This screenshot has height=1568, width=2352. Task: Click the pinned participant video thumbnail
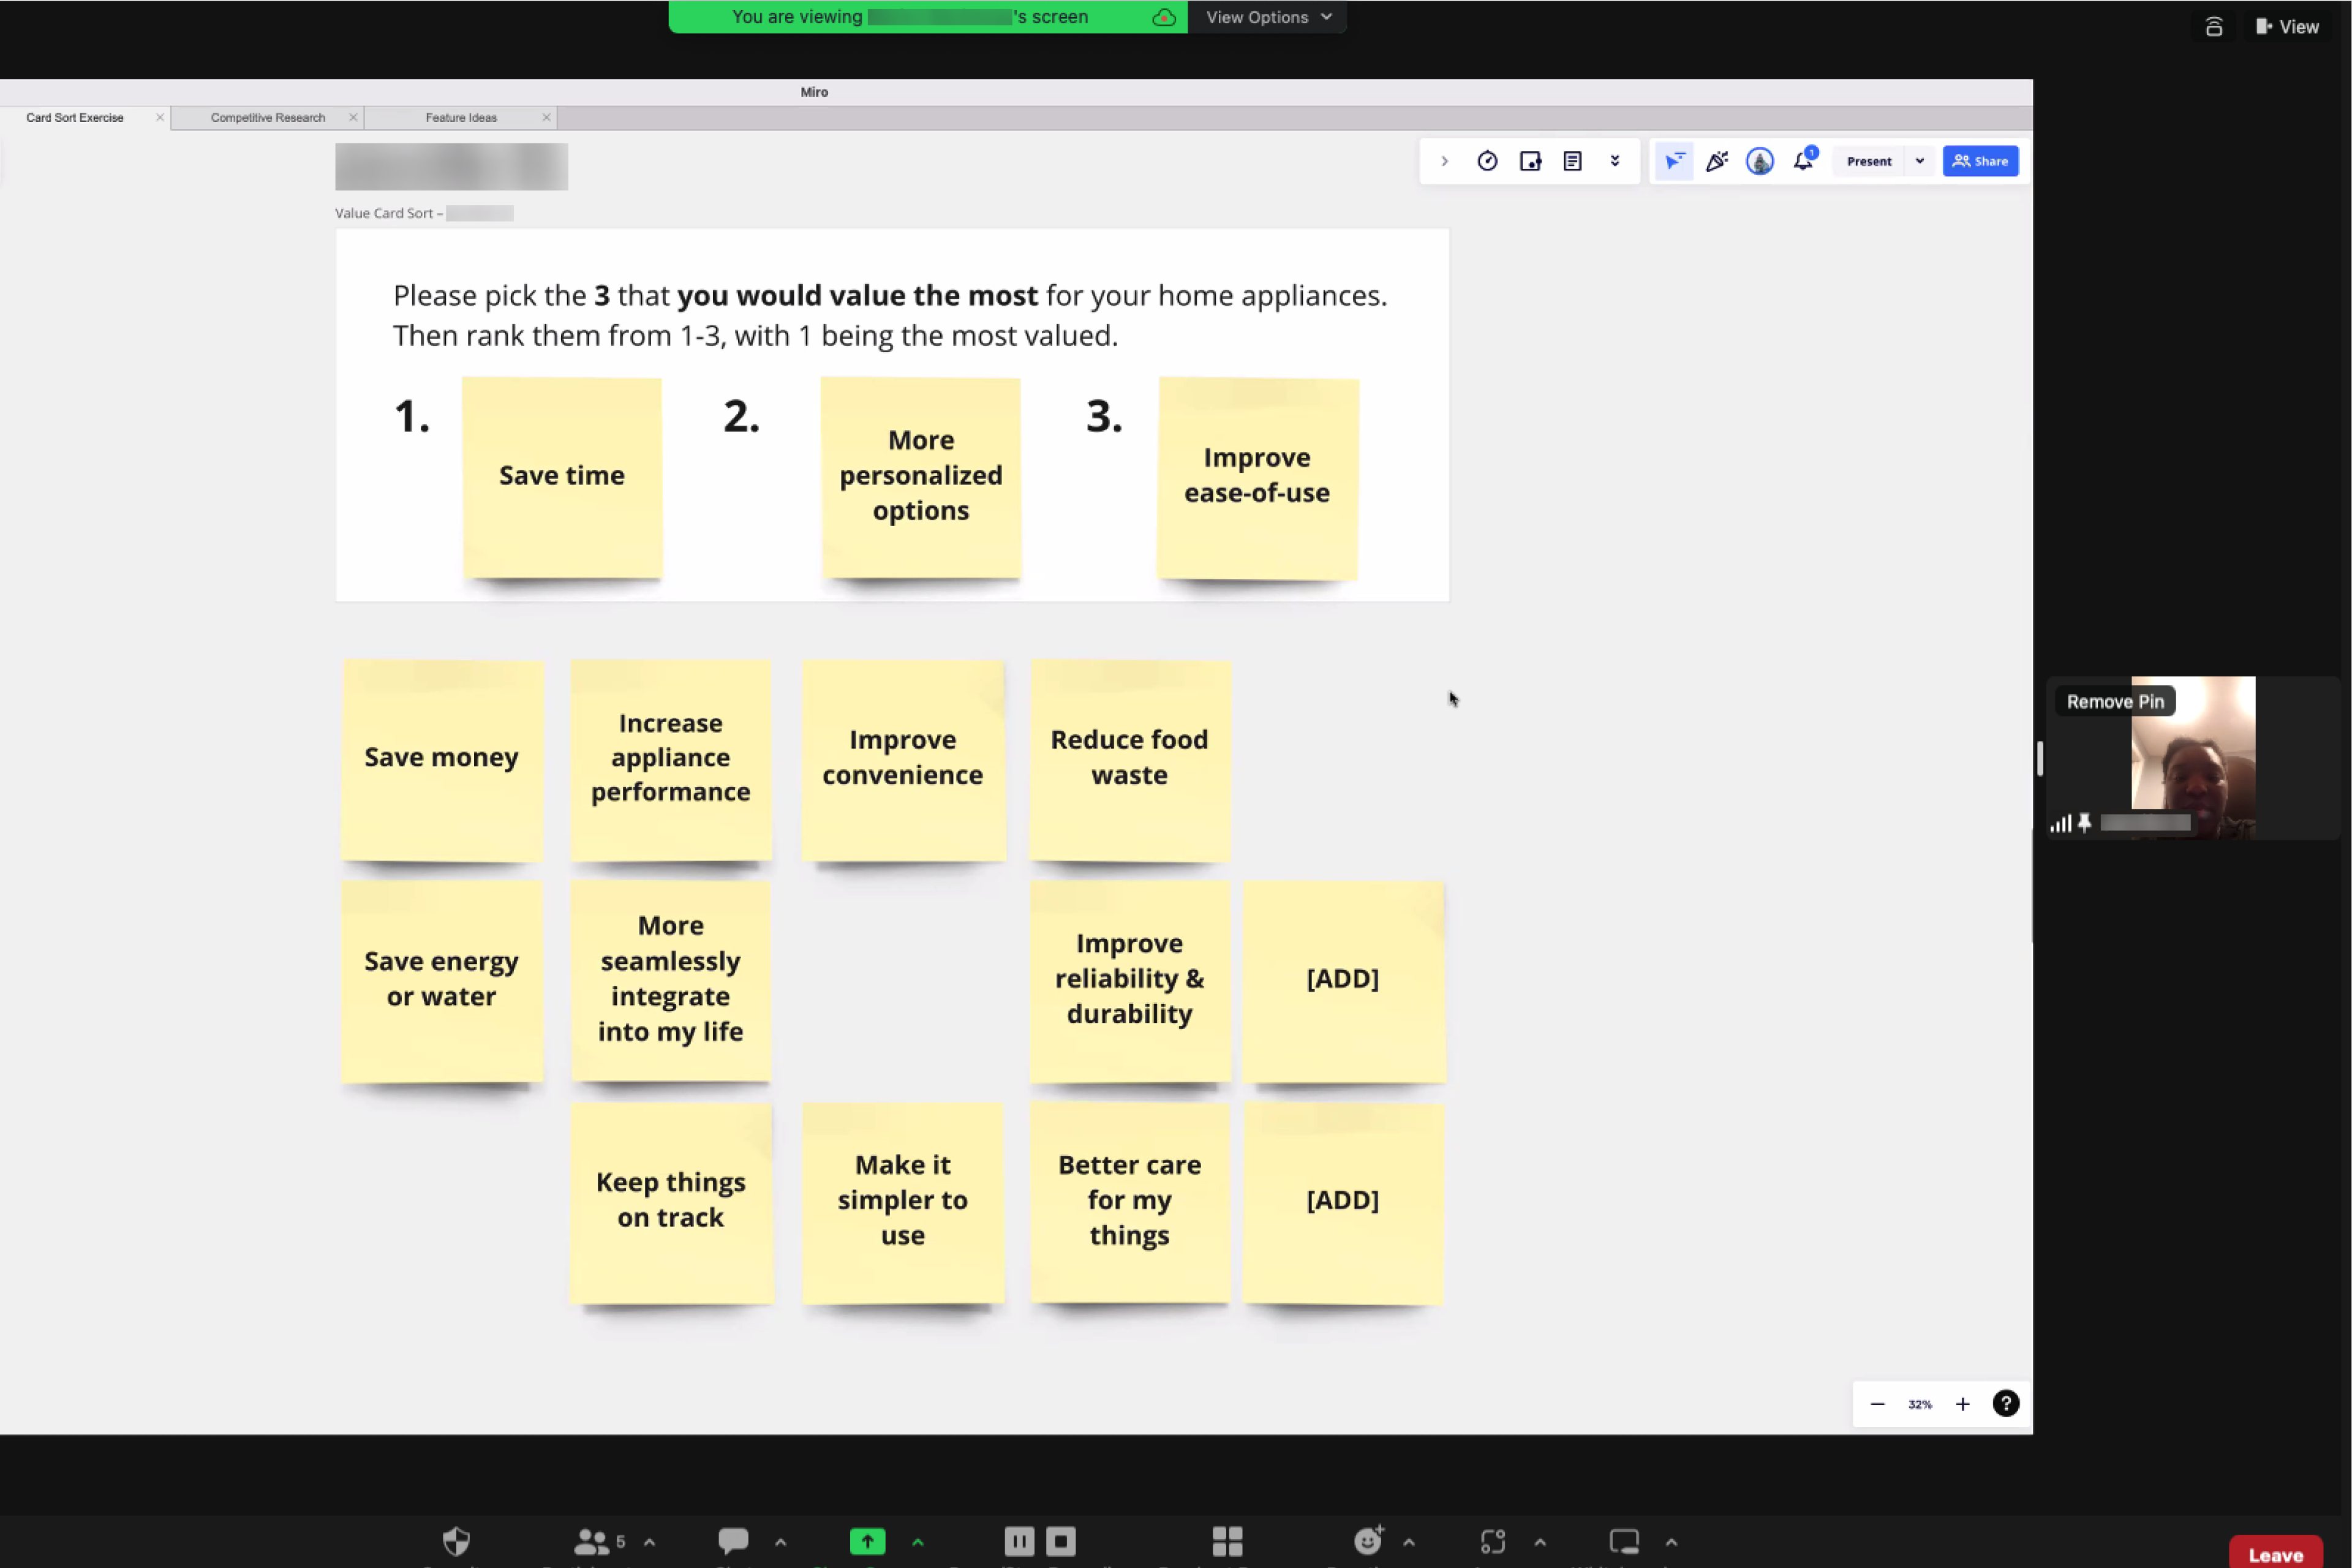click(2193, 757)
